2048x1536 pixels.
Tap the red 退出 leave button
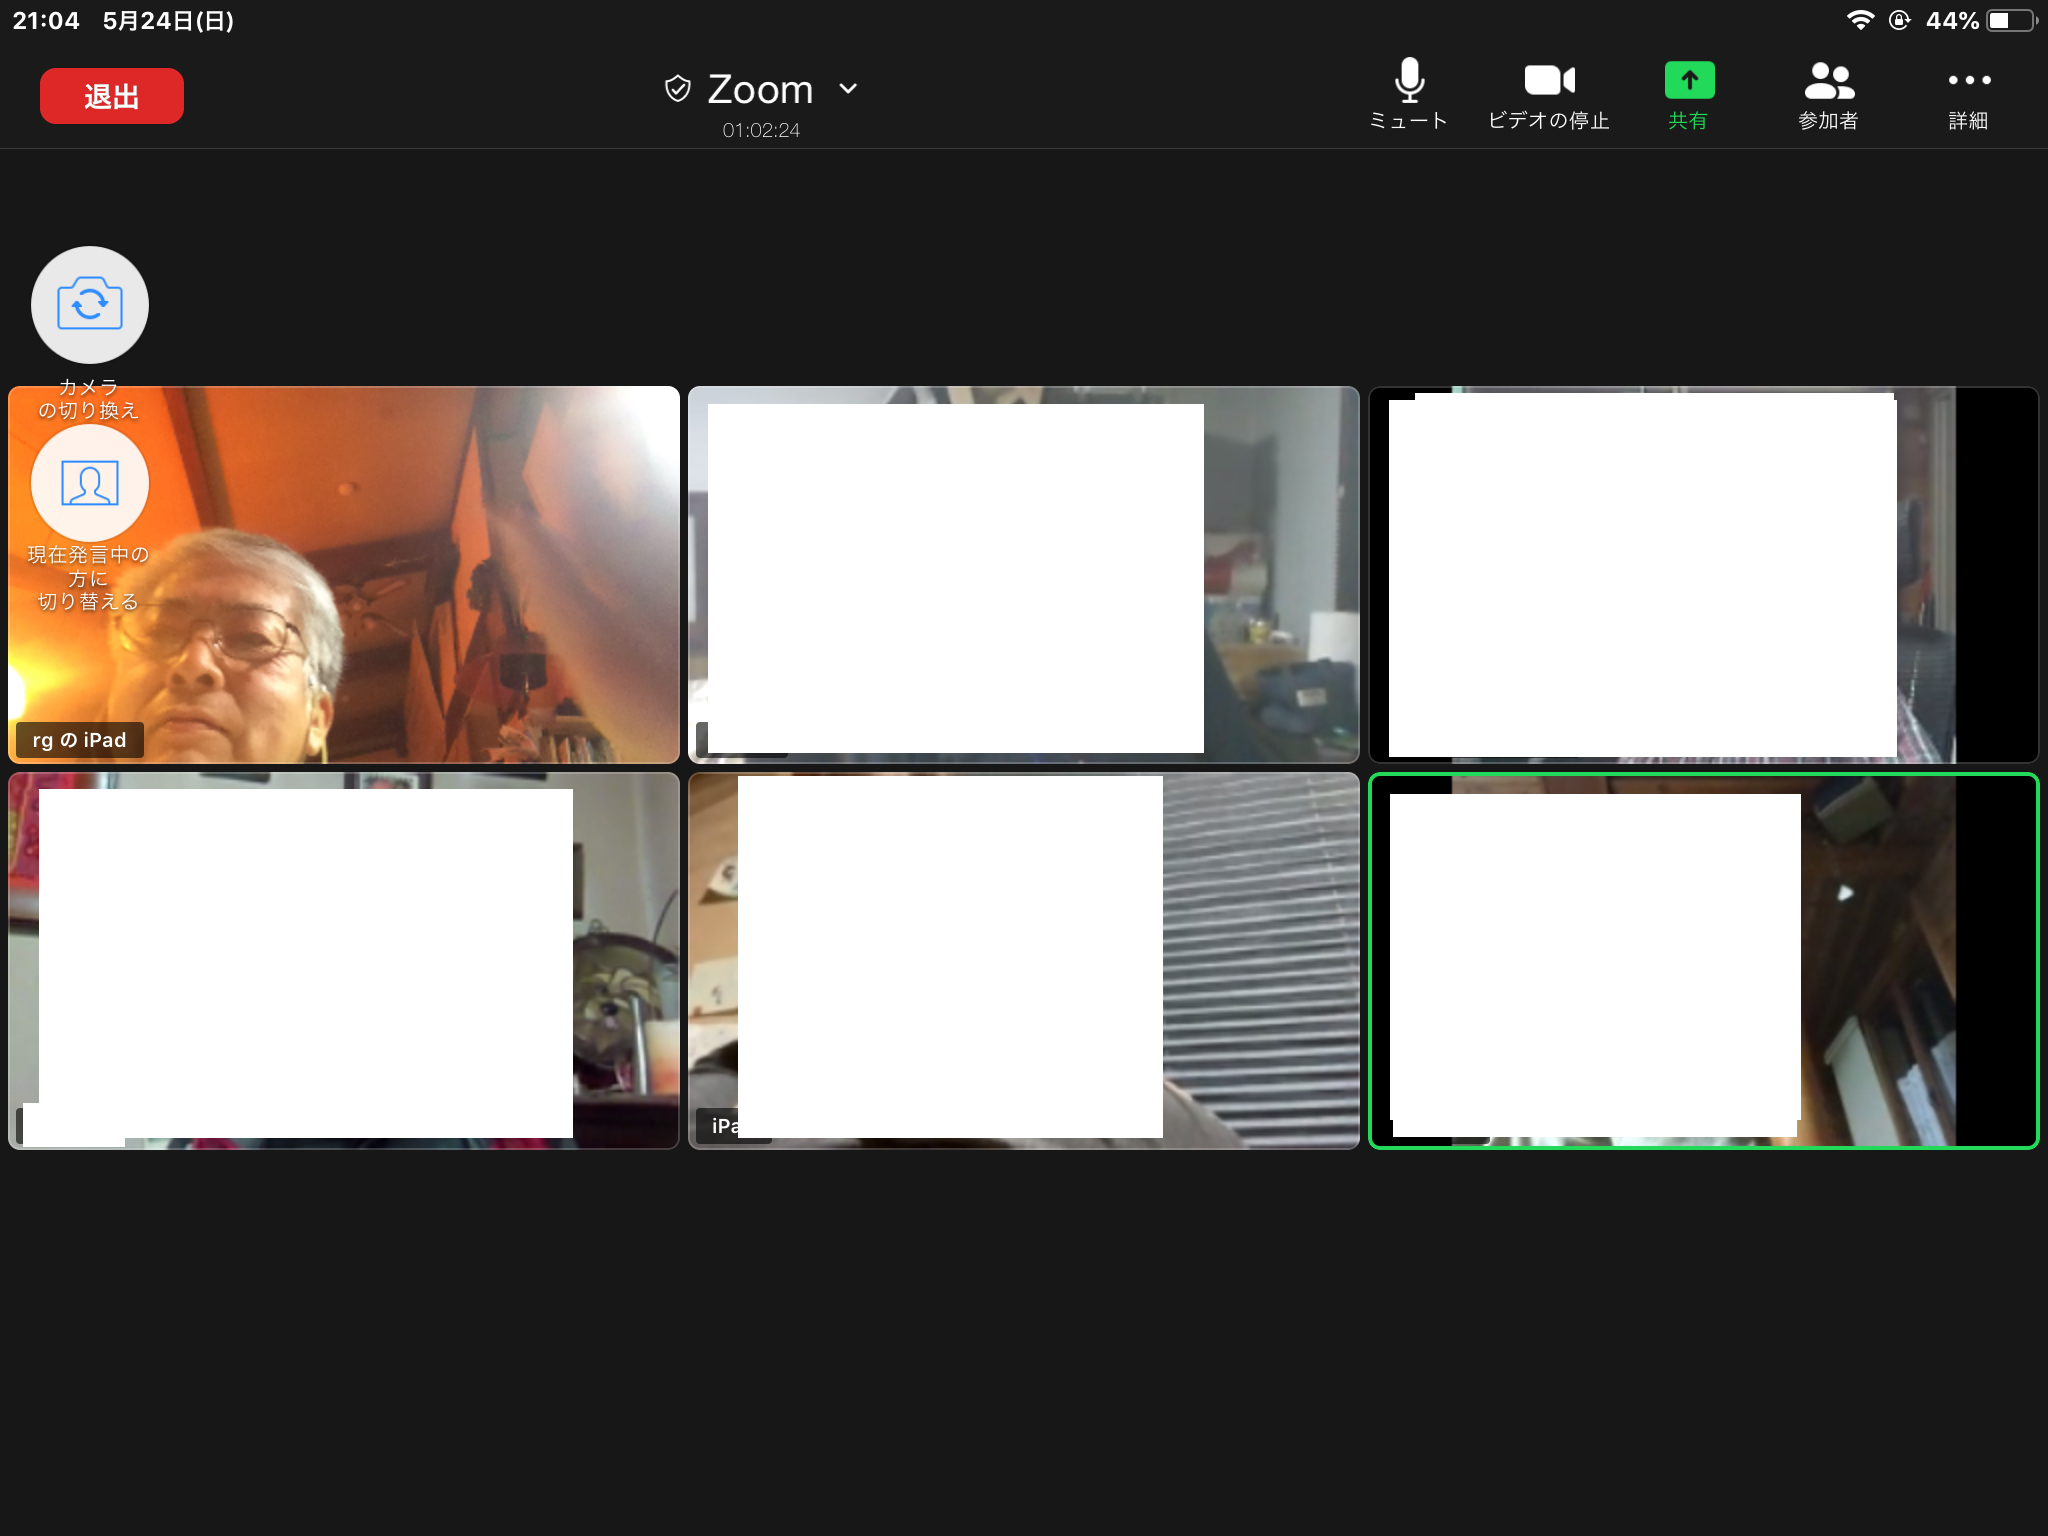coord(112,96)
